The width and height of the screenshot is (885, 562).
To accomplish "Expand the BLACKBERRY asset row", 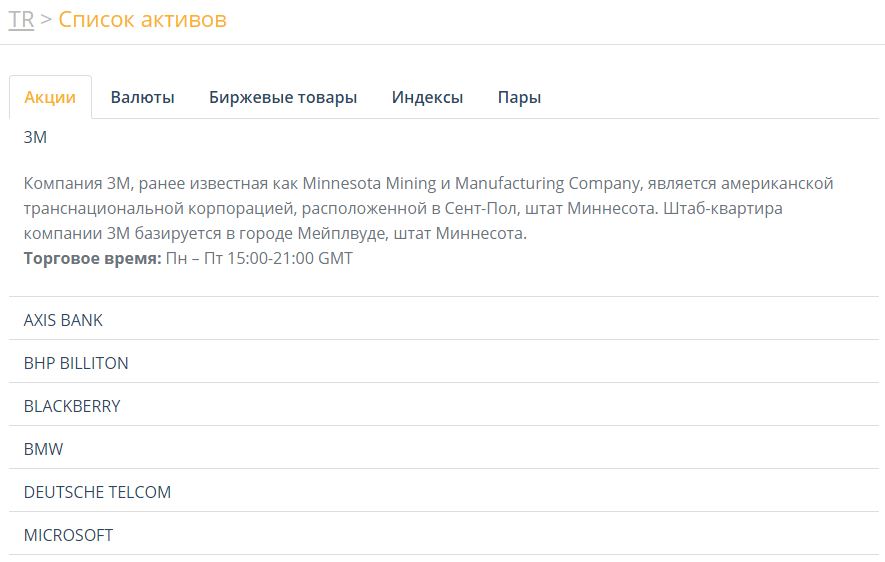I will 72,406.
